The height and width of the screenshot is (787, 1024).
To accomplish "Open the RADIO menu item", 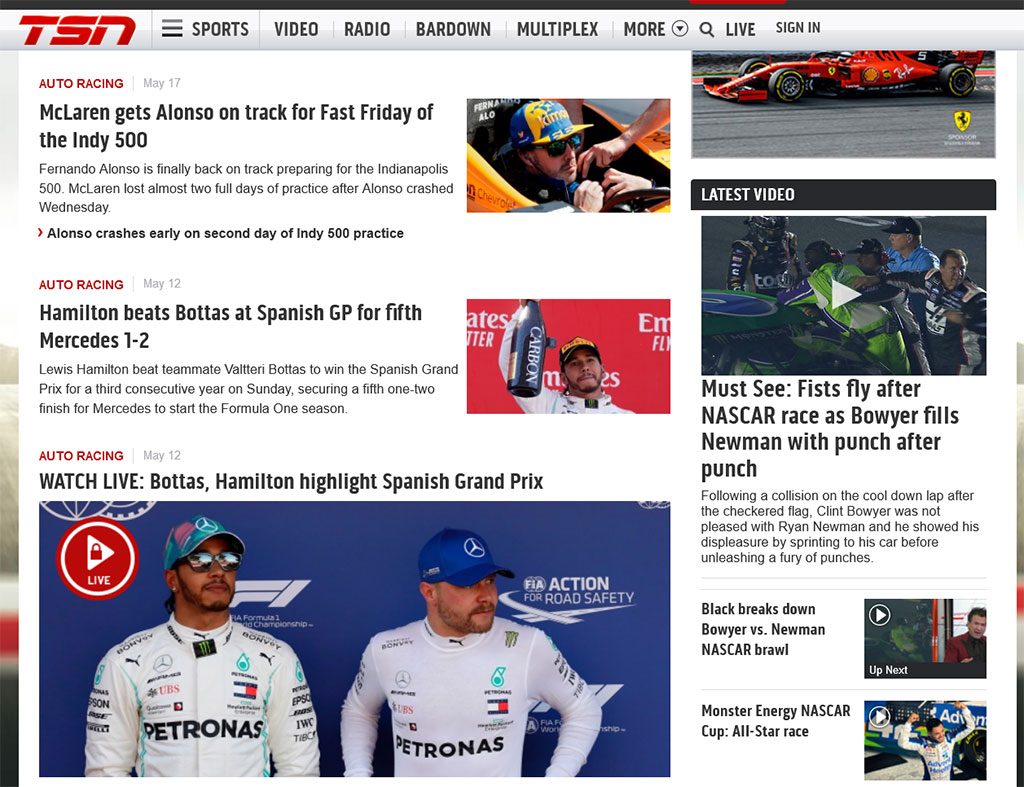I will [367, 29].
